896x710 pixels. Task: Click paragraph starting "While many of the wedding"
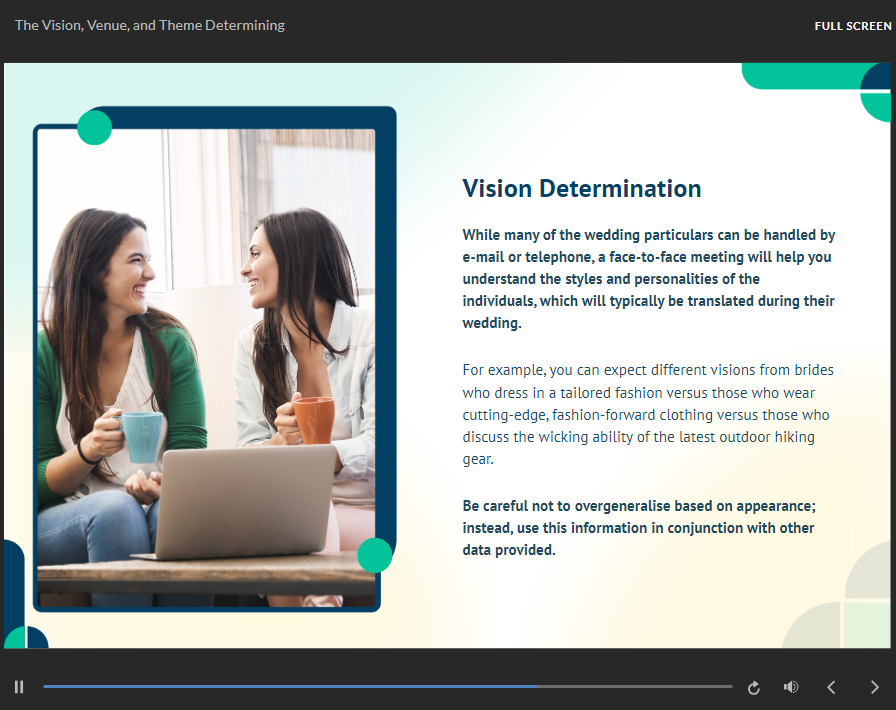(x=649, y=279)
